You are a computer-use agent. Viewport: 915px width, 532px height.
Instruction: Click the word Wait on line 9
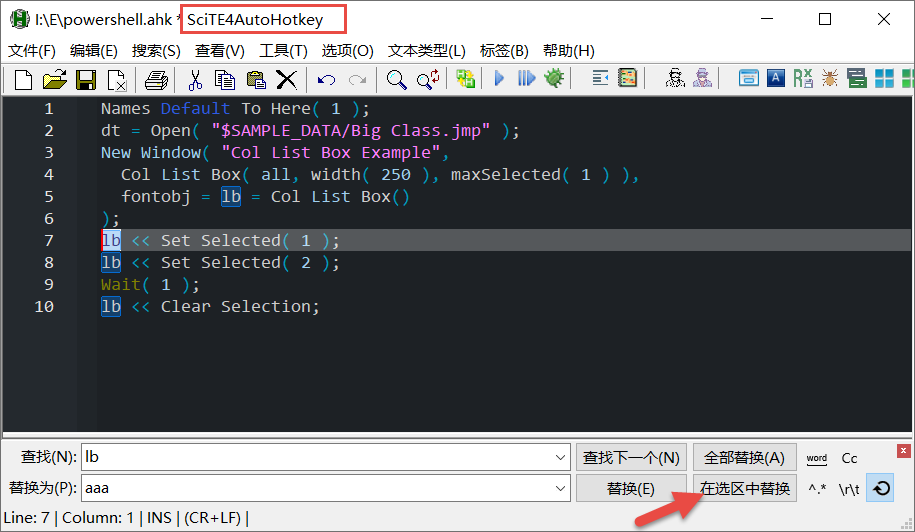pyautogui.click(x=121, y=285)
